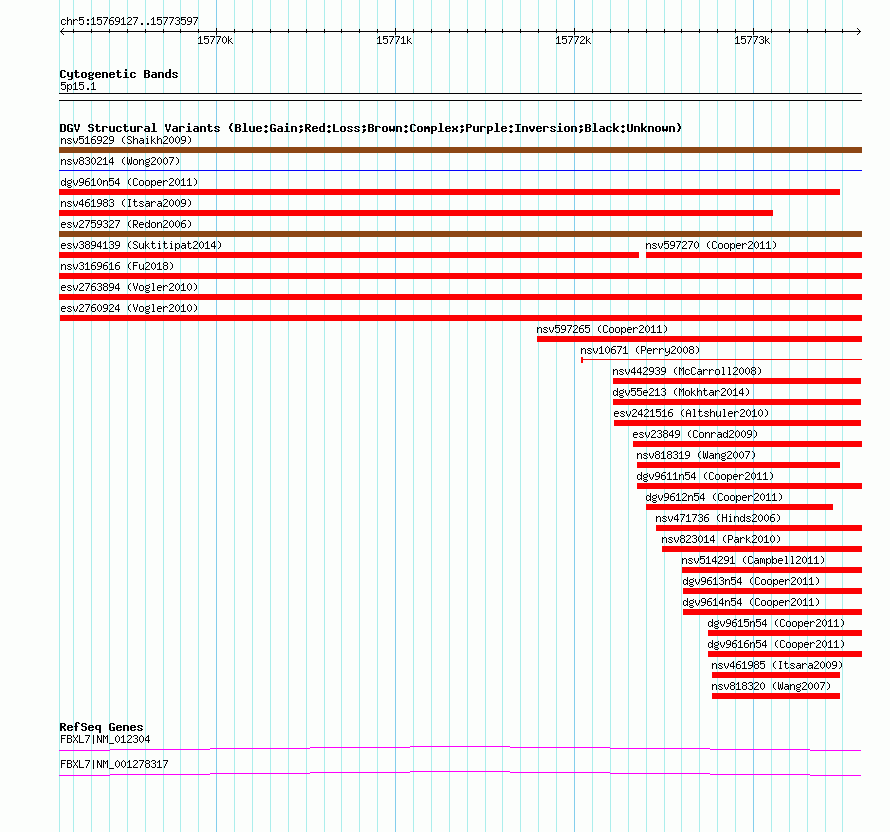Select the magenta line for FBXL7|NM_001278317

tap(460, 774)
